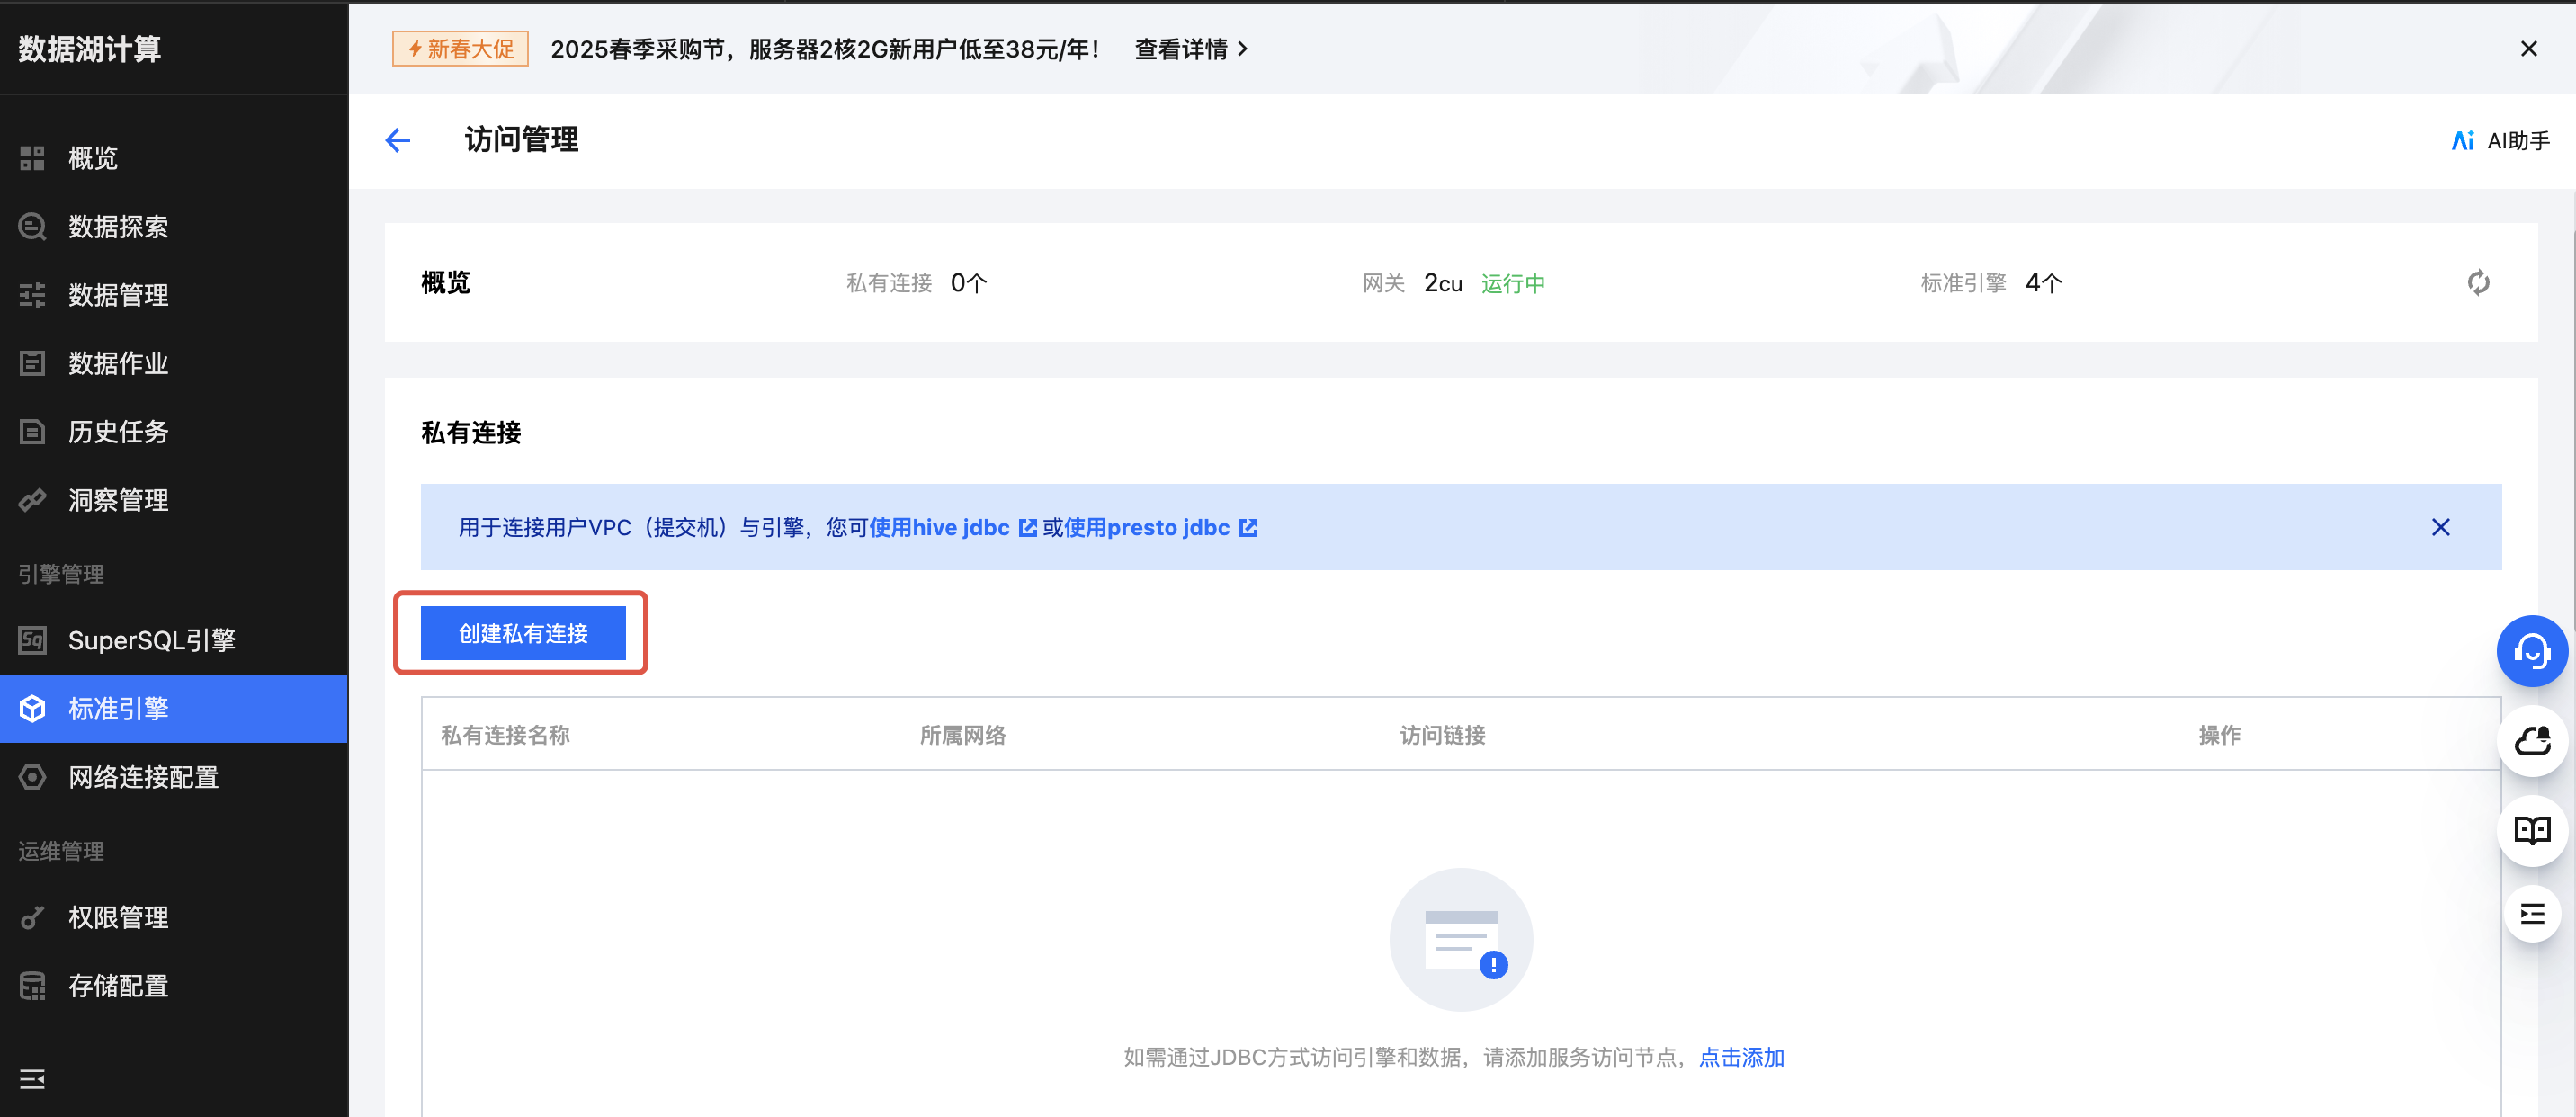Viewport: 2576px width, 1117px height.
Task: Open 网络连接配置 sidebar item
Action: tap(143, 777)
